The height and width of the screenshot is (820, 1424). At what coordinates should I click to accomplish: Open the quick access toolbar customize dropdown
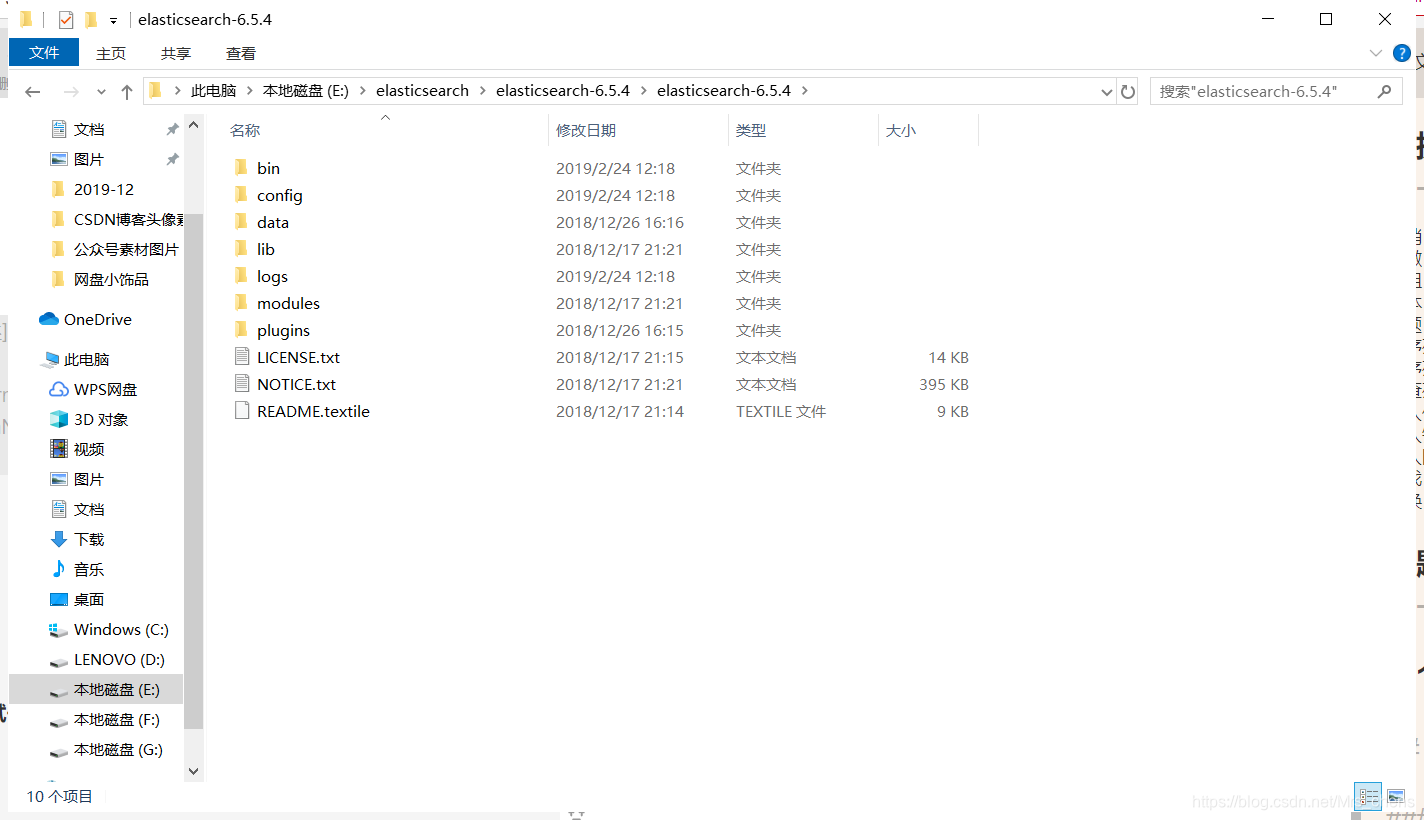point(113,20)
